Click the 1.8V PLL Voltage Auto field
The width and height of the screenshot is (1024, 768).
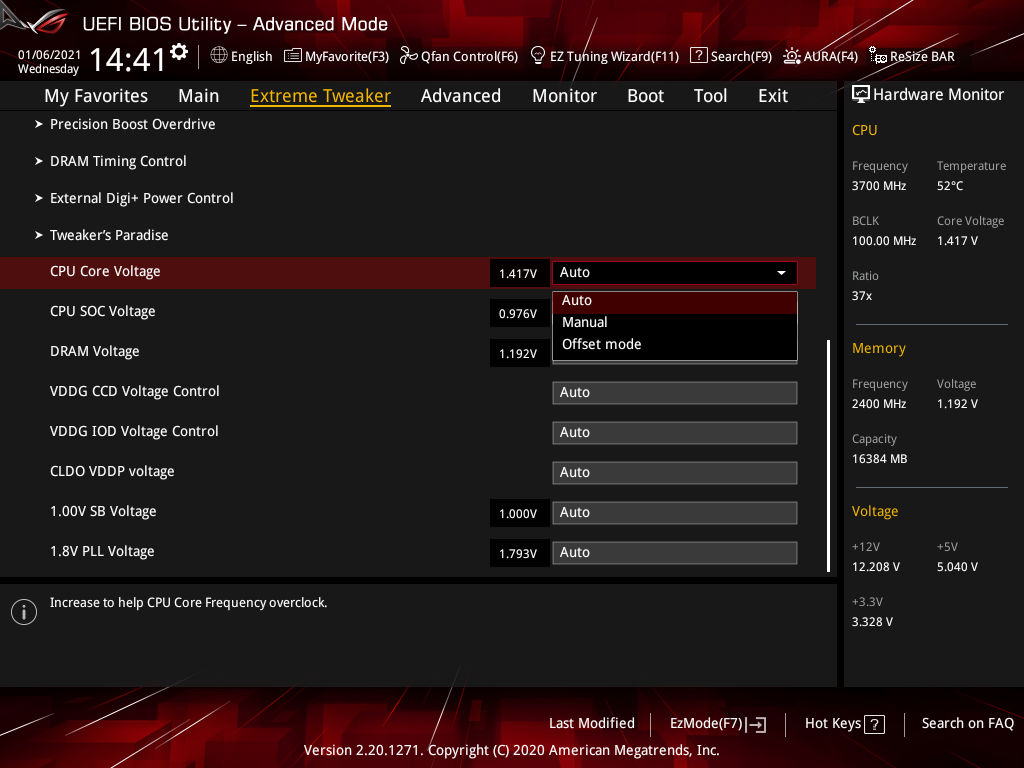click(x=675, y=552)
